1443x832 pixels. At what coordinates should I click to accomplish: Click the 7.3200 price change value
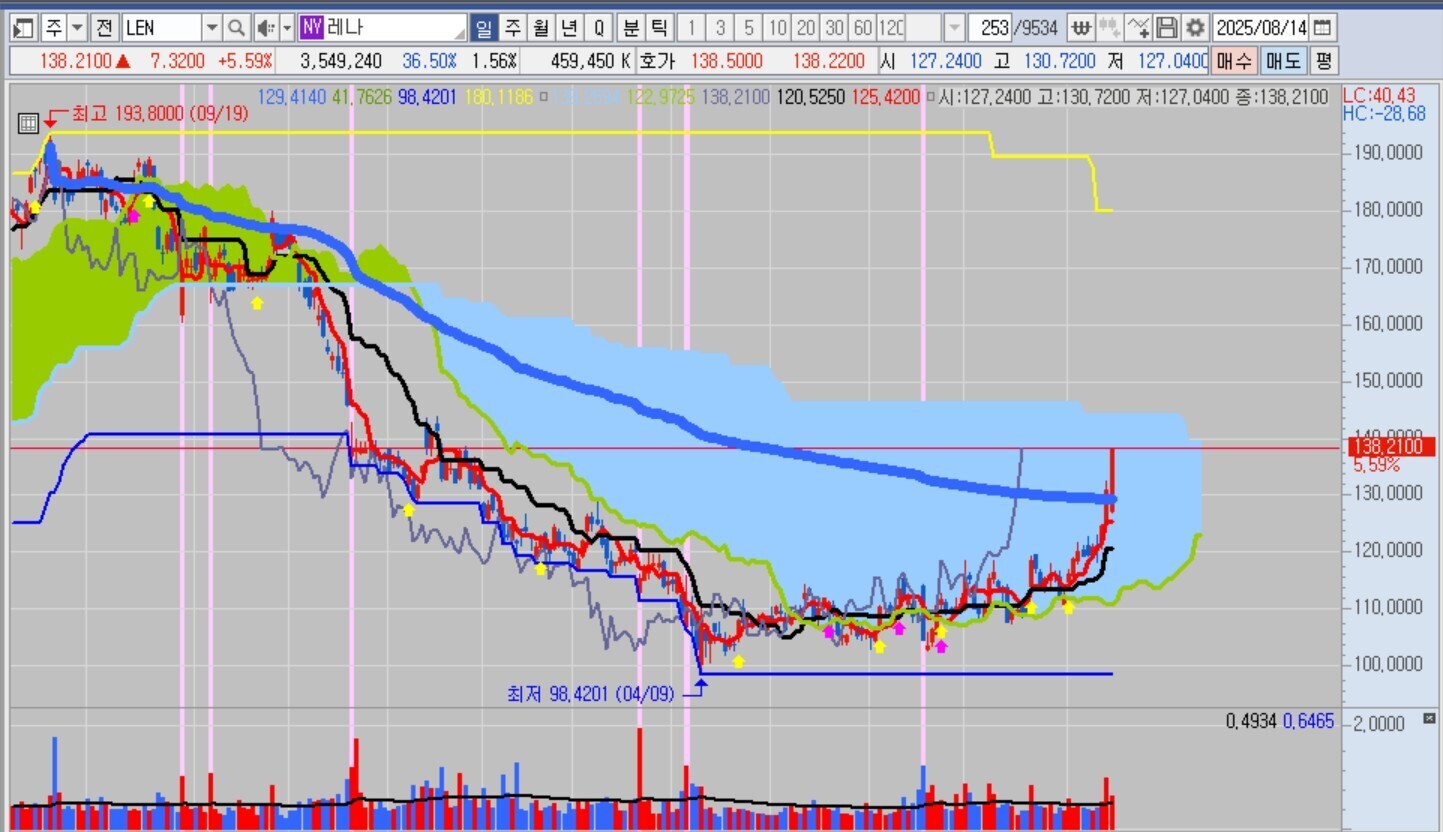point(177,61)
